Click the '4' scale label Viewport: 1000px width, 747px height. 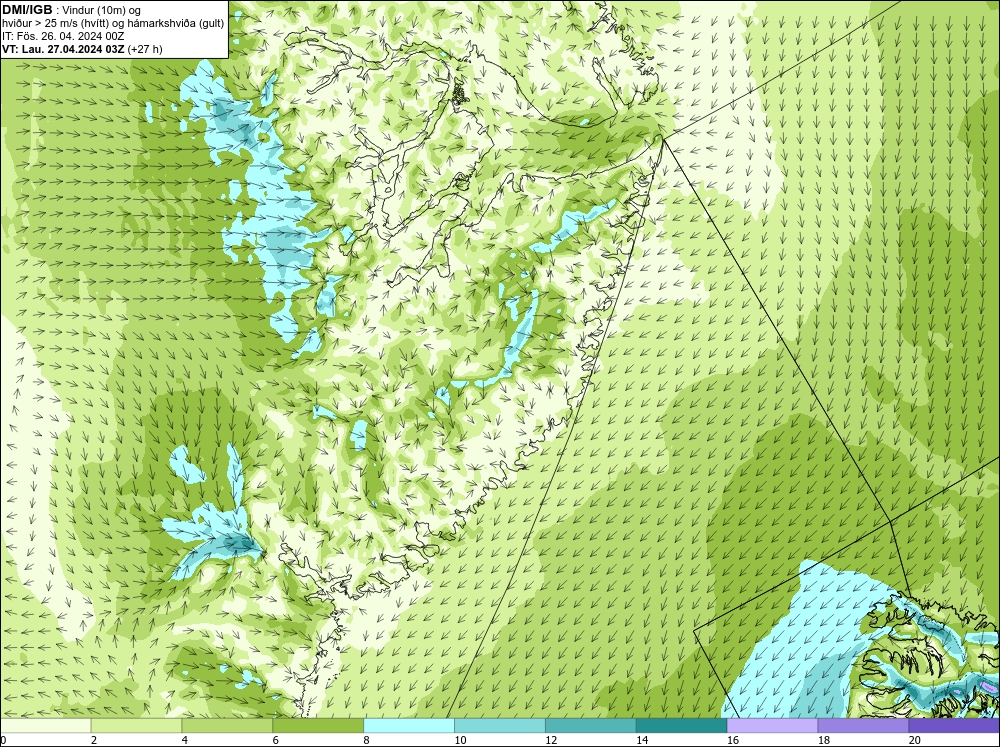coord(185,740)
